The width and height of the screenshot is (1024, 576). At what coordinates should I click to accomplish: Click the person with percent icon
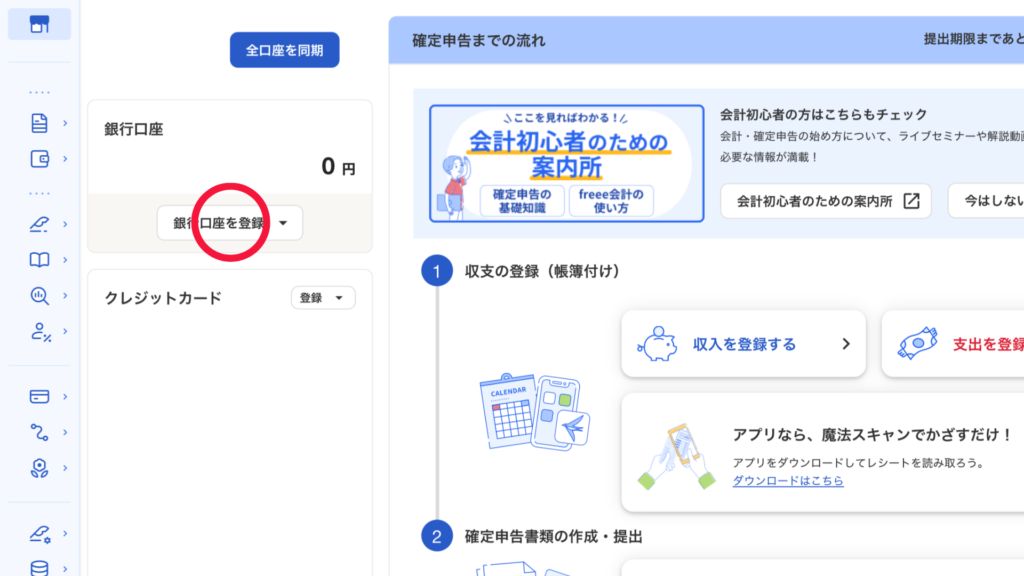pyautogui.click(x=40, y=331)
